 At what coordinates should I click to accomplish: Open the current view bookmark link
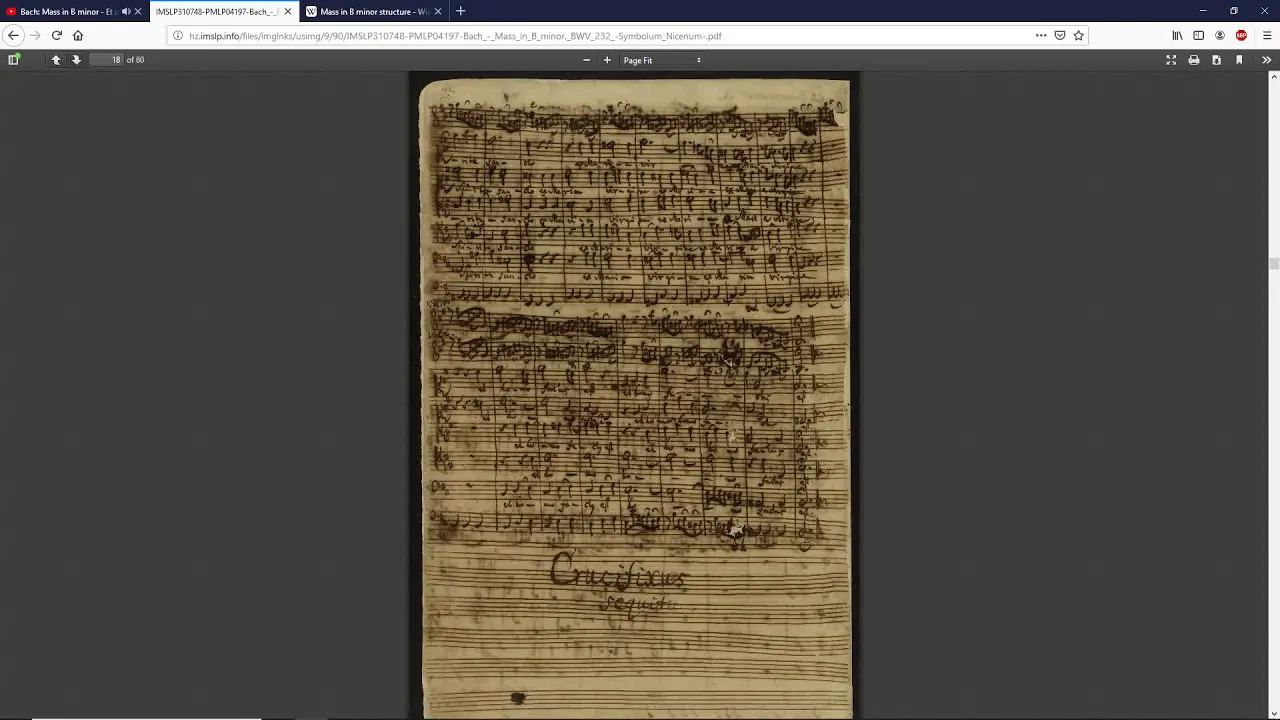click(1239, 60)
